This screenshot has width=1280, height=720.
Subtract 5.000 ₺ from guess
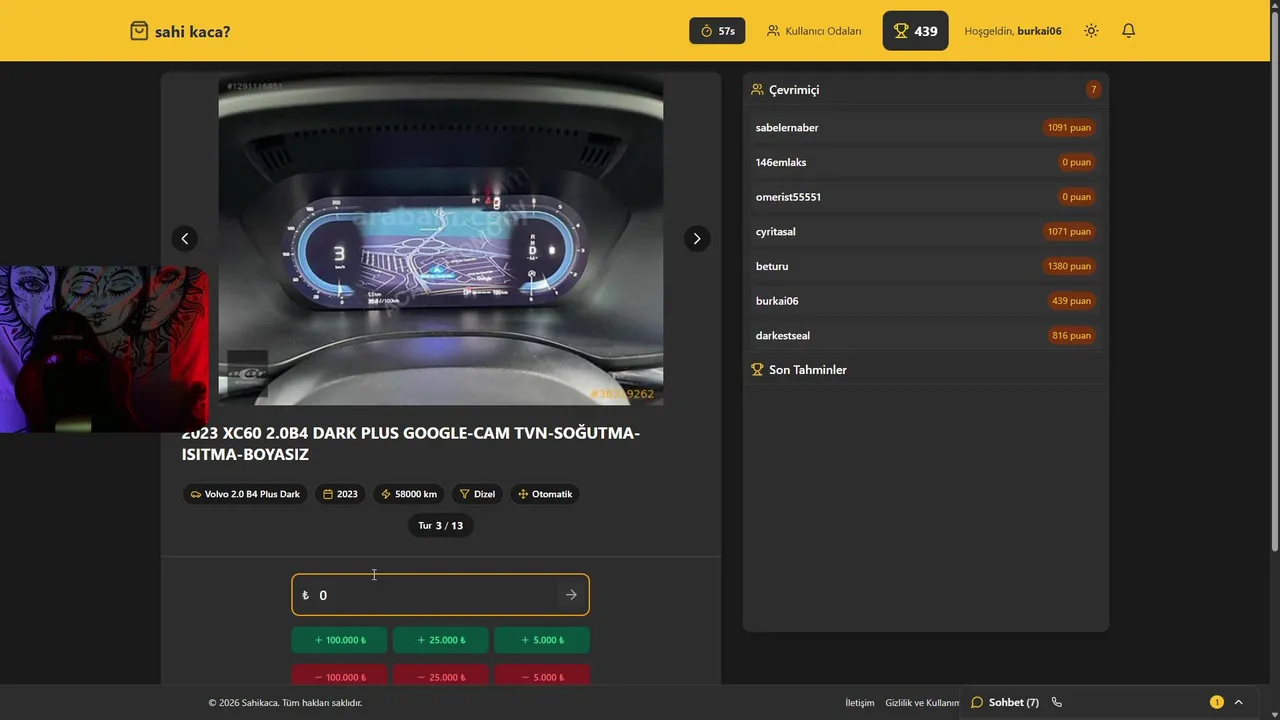542,676
